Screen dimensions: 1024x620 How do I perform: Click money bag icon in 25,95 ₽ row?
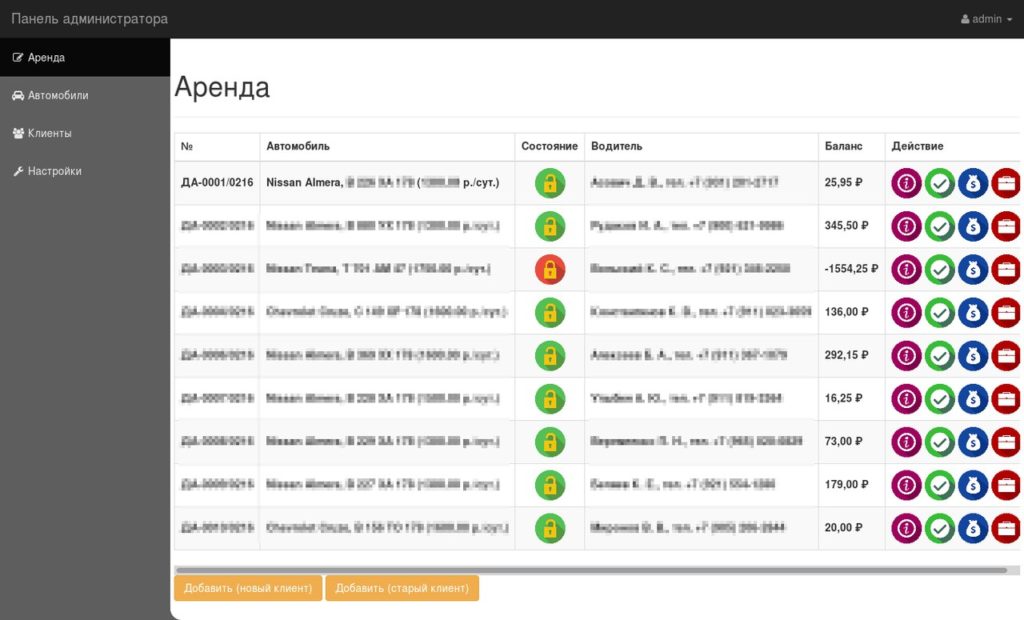click(973, 184)
